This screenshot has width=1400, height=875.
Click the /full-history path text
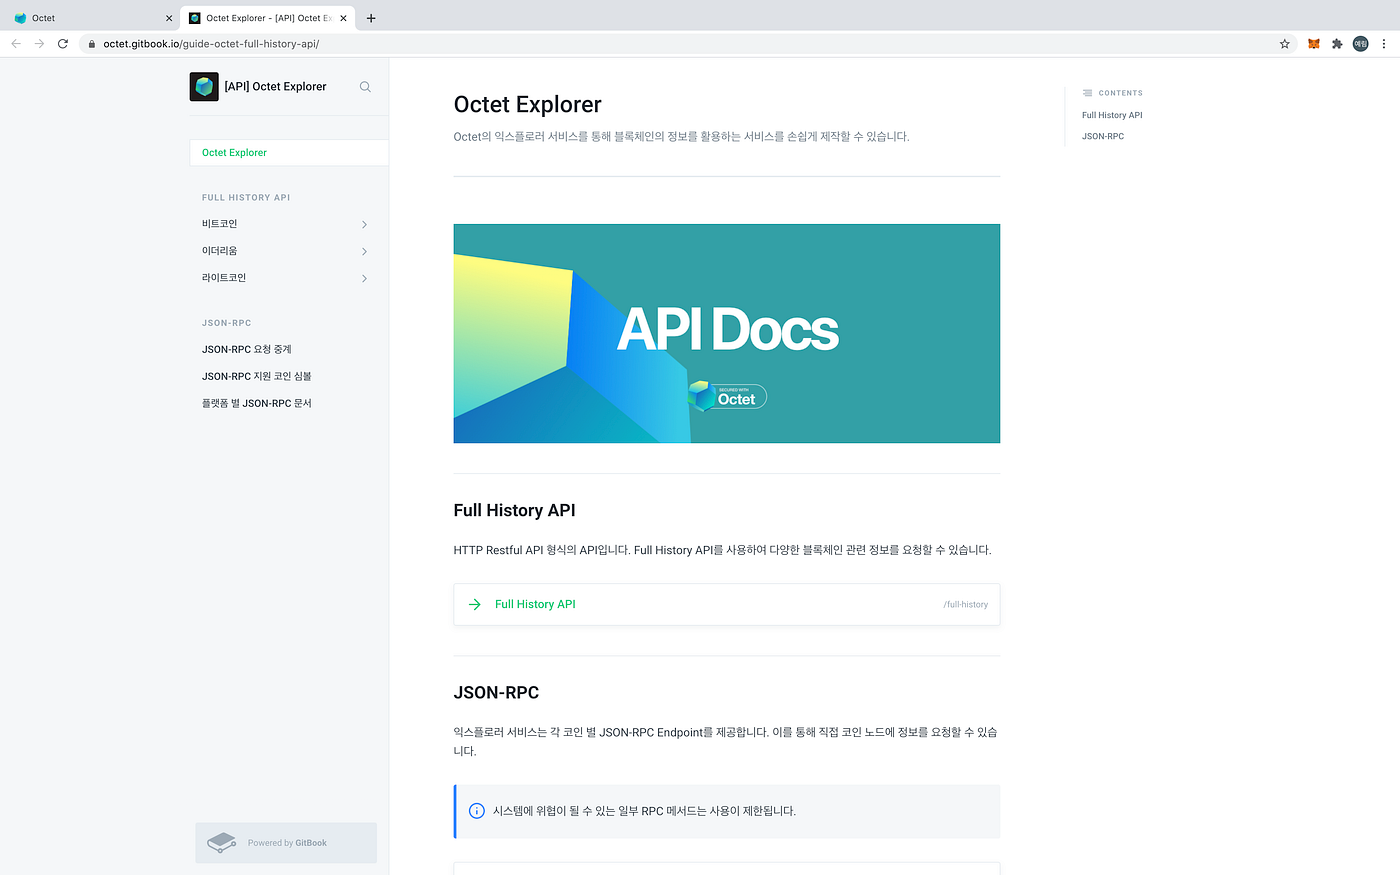tap(965, 604)
